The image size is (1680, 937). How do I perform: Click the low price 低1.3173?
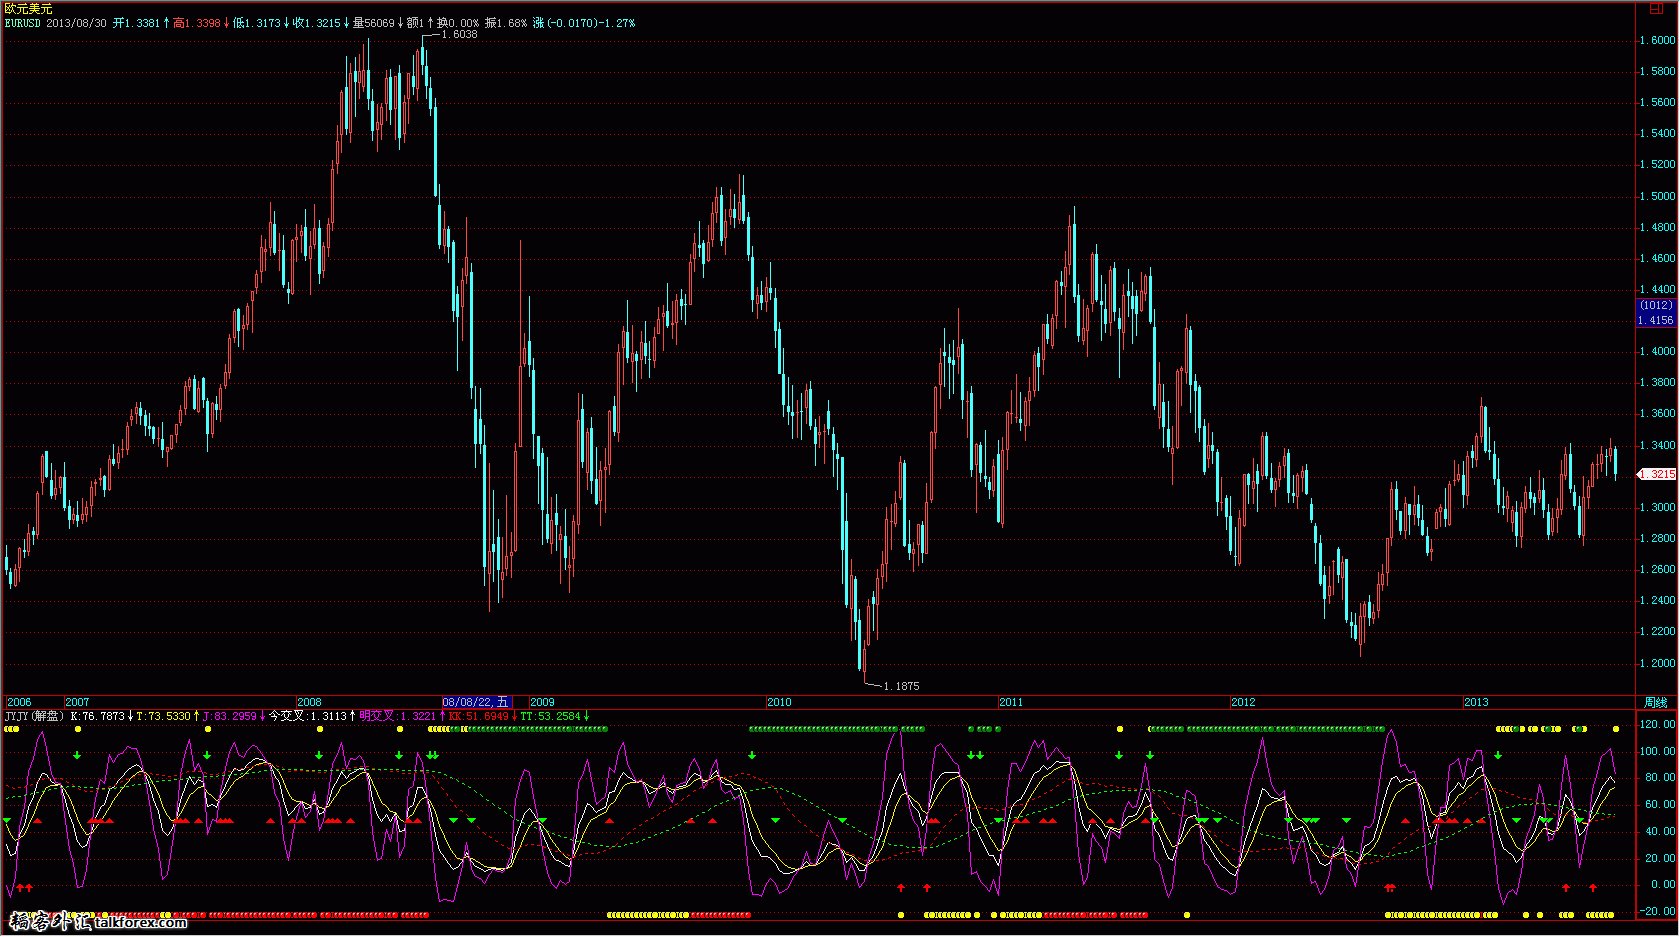pyautogui.click(x=257, y=23)
